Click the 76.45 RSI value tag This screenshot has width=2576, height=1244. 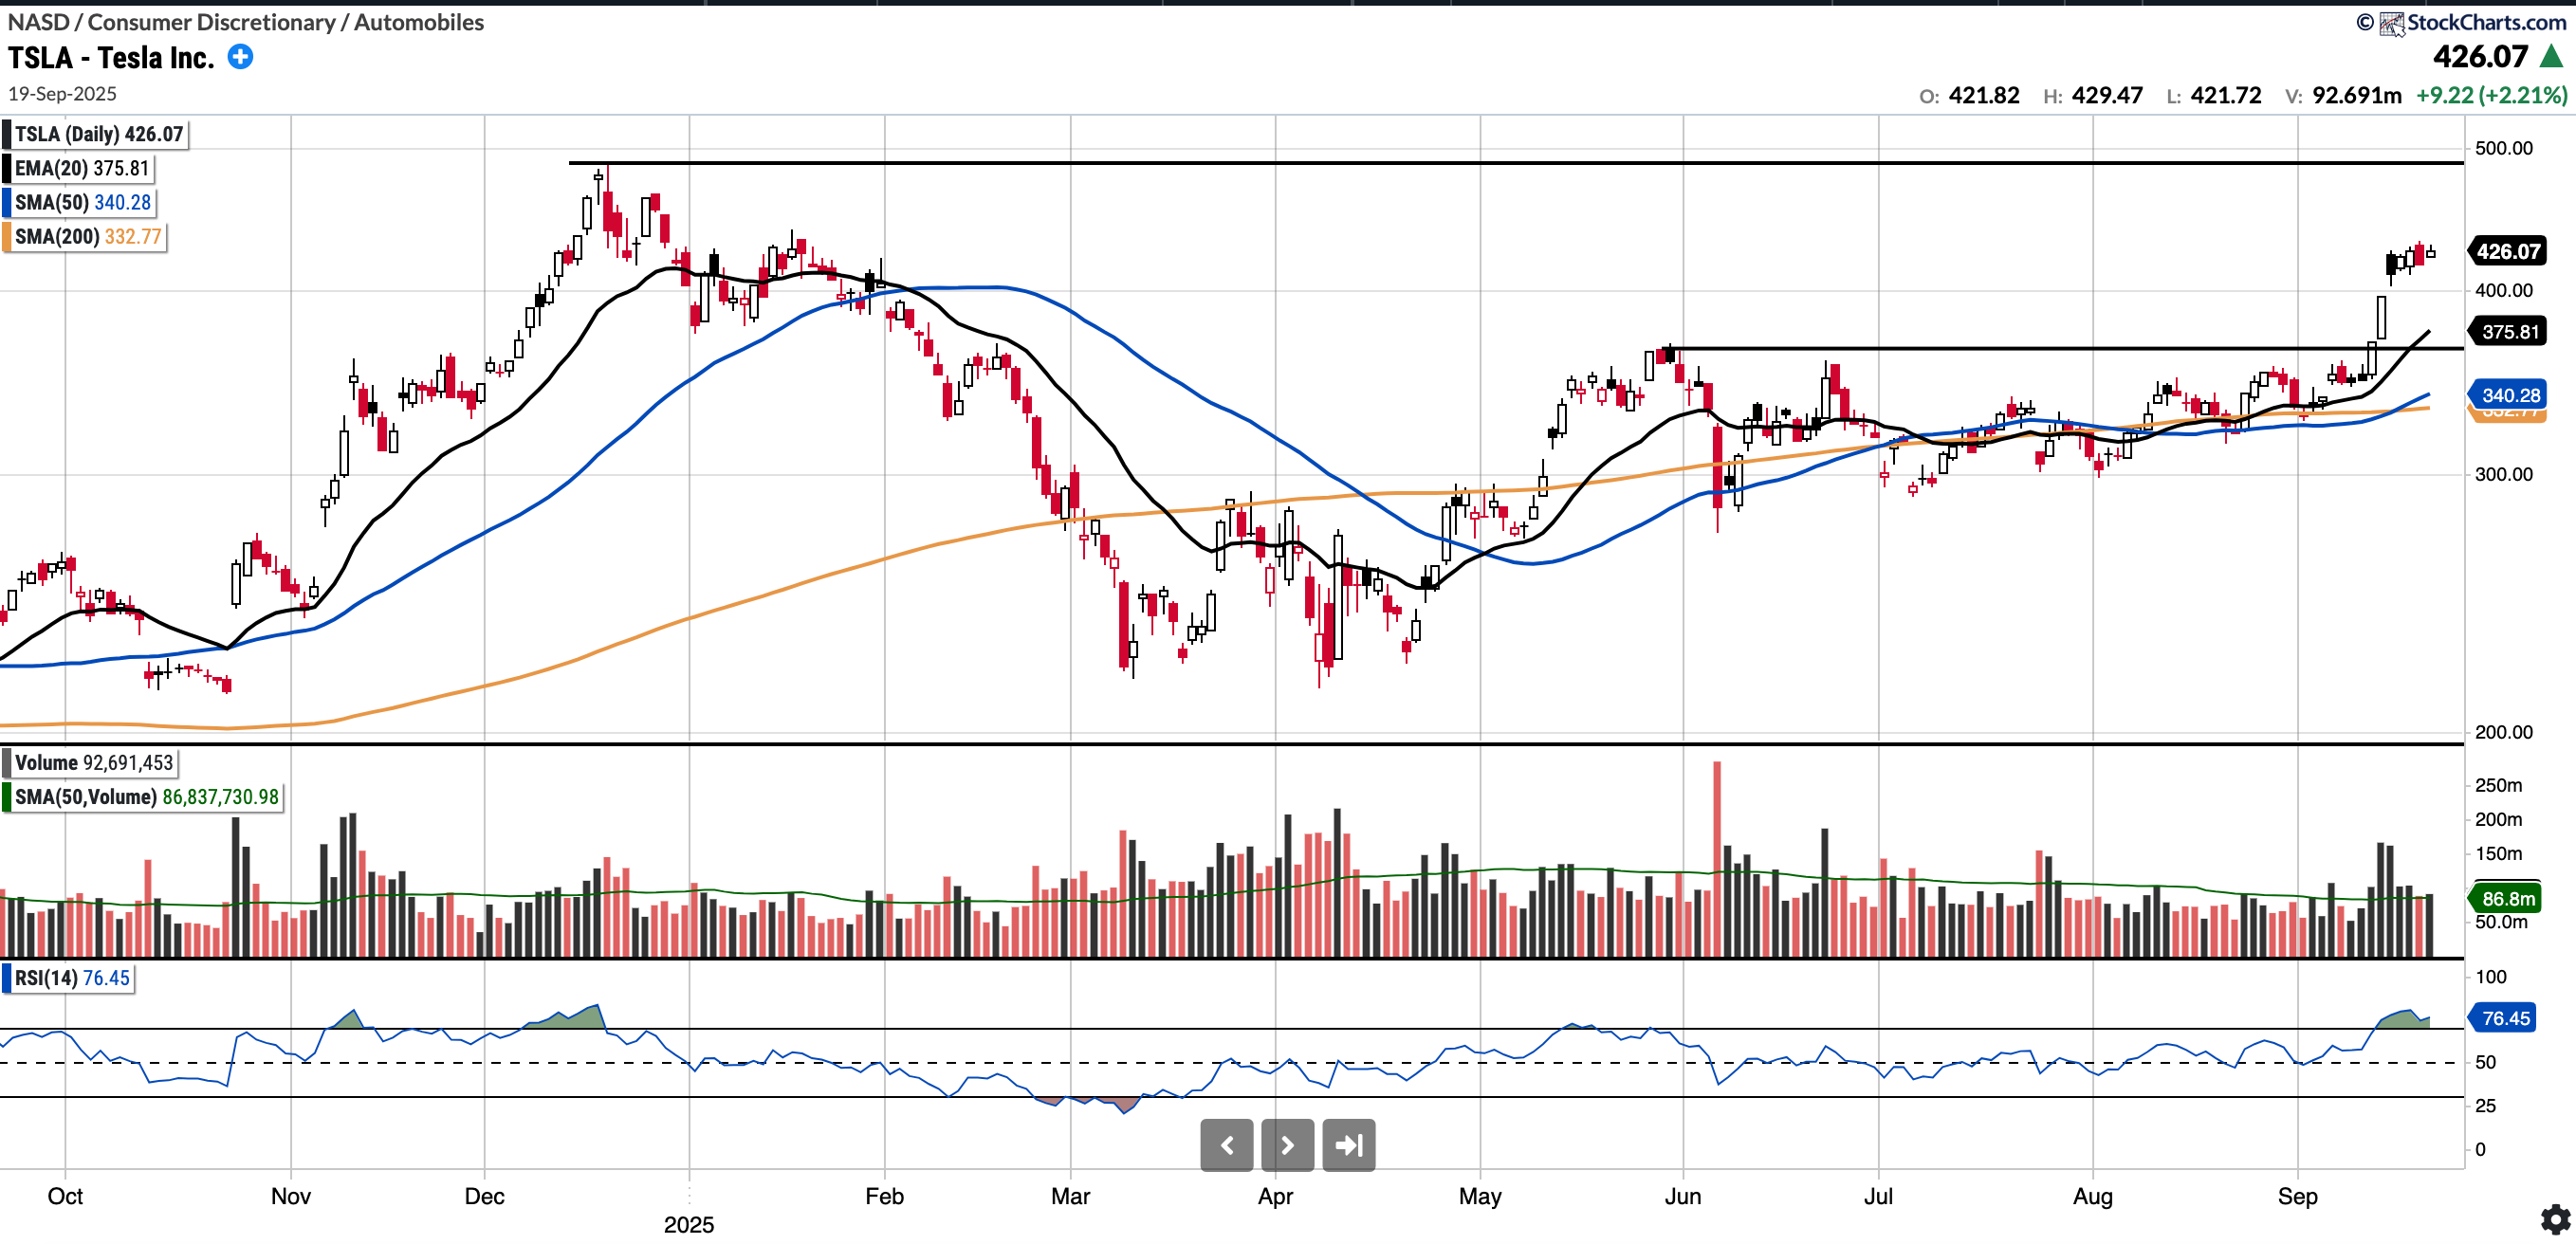2505,1018
